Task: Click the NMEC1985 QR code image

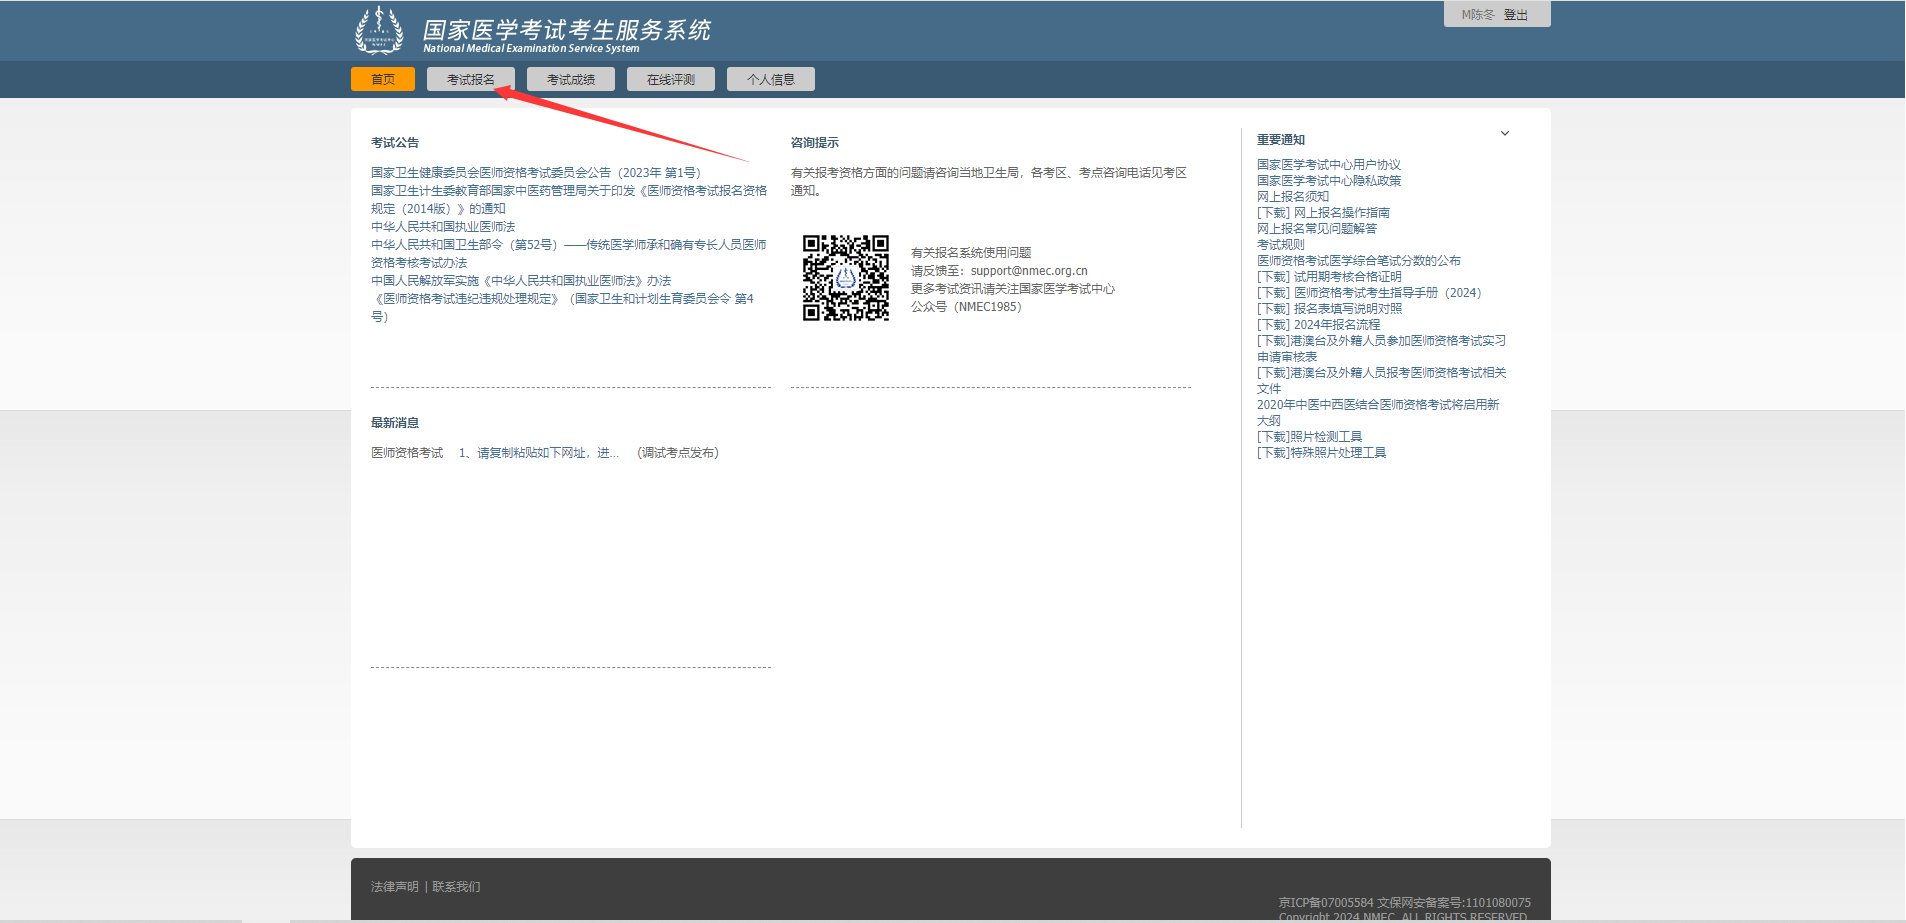Action: pos(845,278)
